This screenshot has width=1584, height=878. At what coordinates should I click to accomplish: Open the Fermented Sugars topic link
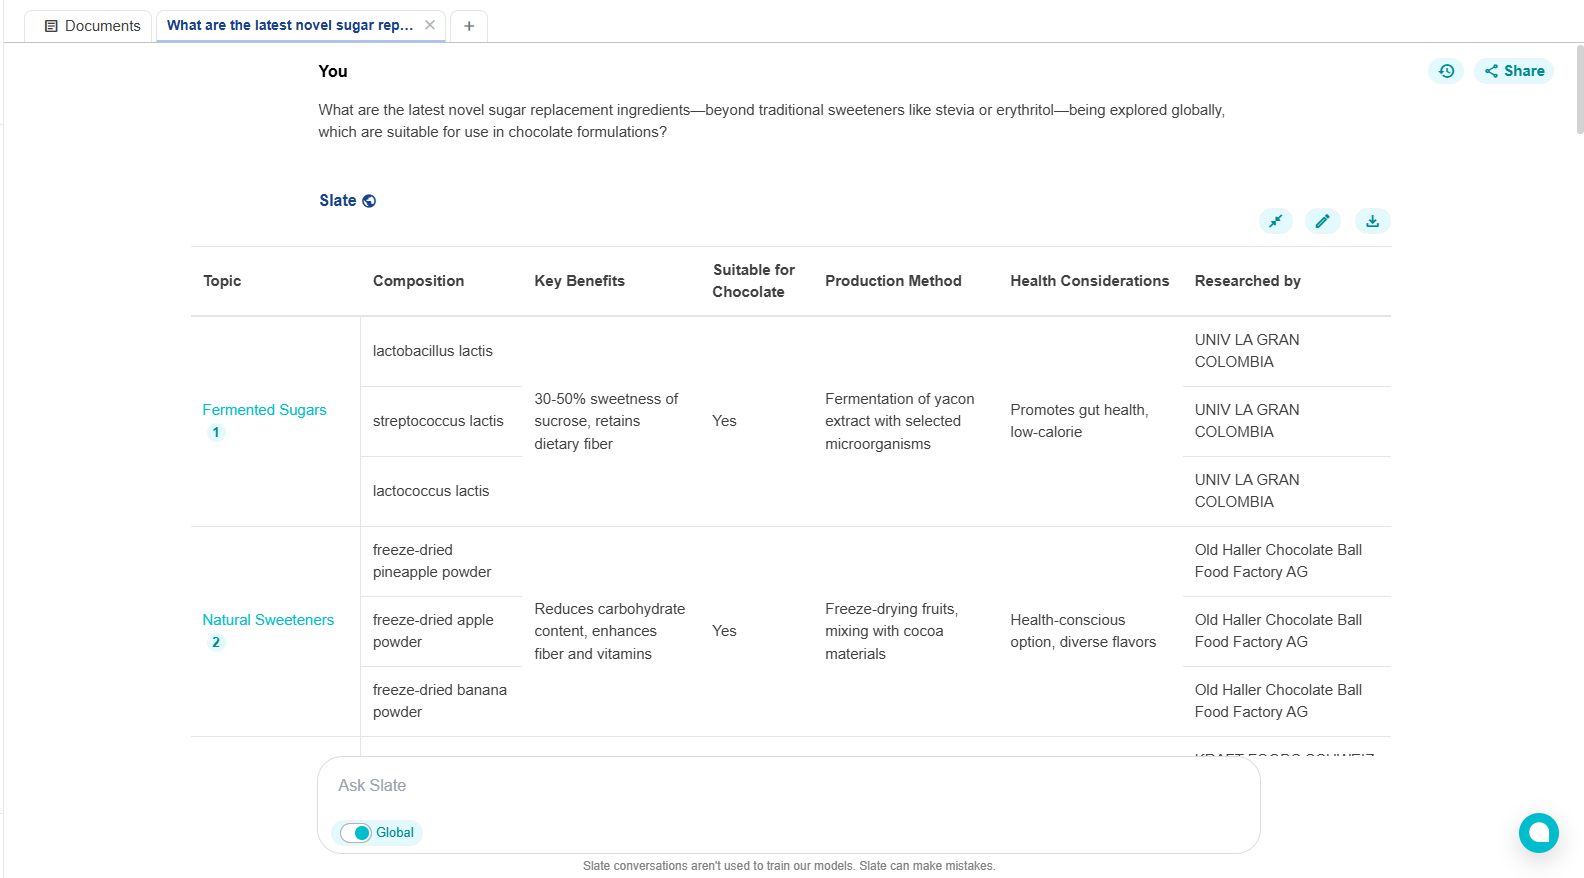[x=264, y=410]
